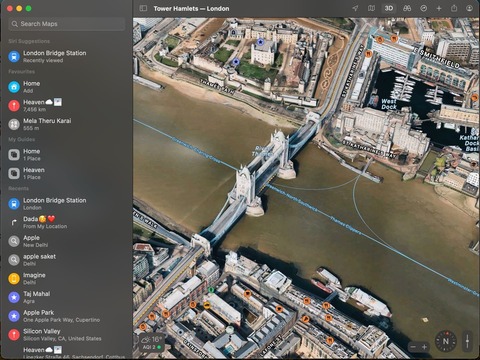
Task: Zoom in with the plus button
Action: point(424,347)
